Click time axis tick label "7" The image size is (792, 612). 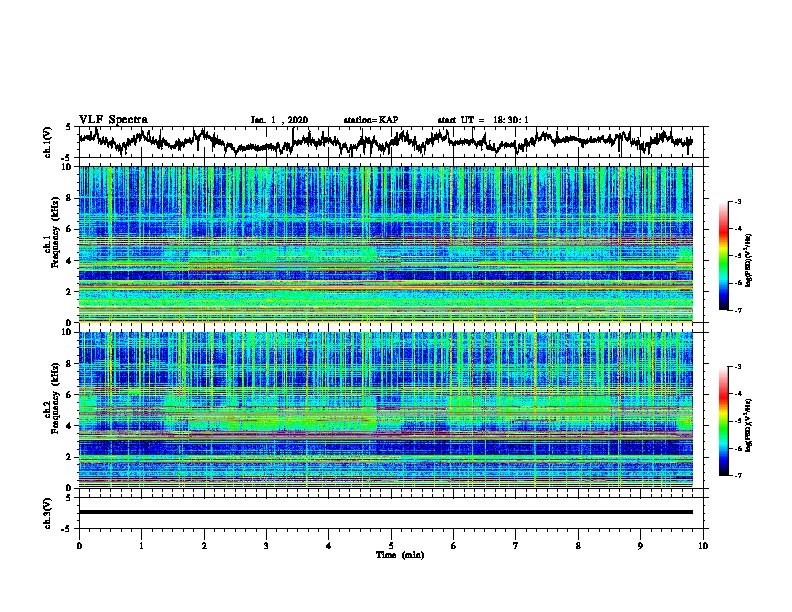516,546
